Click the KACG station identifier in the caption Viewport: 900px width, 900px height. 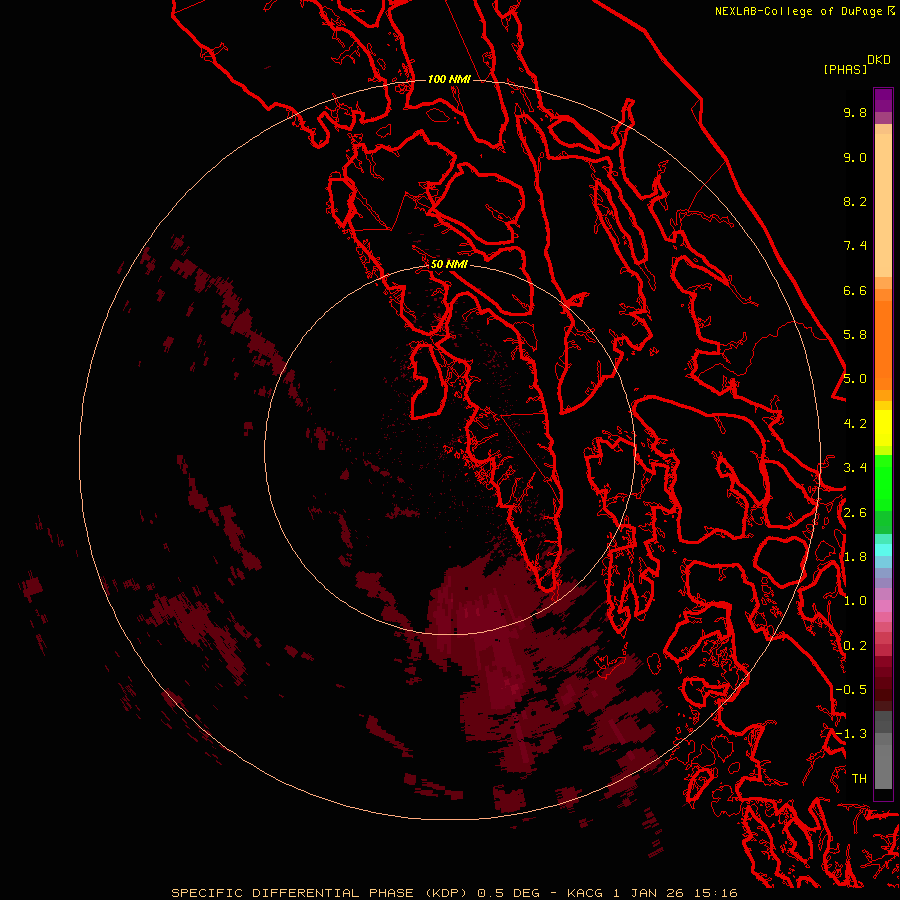(585, 893)
